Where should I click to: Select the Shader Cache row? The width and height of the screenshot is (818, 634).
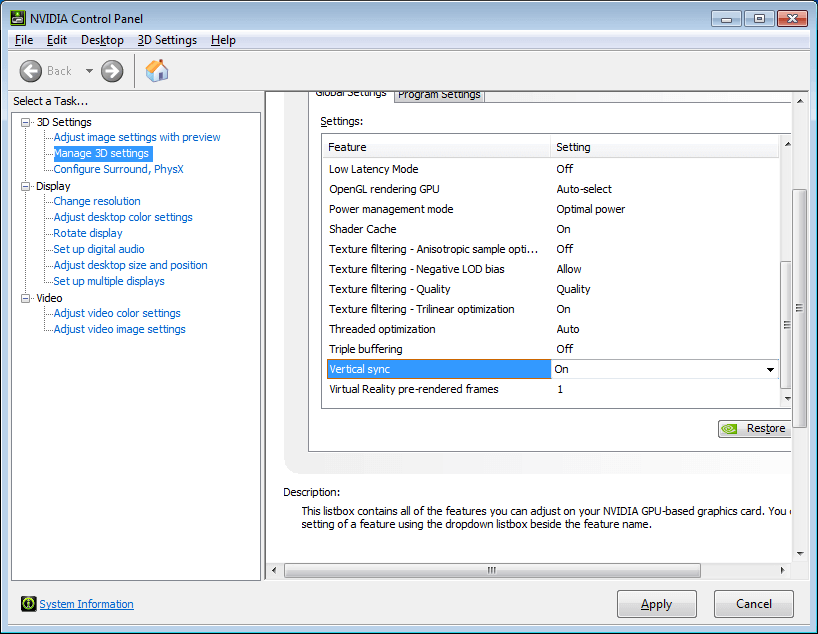click(551, 229)
